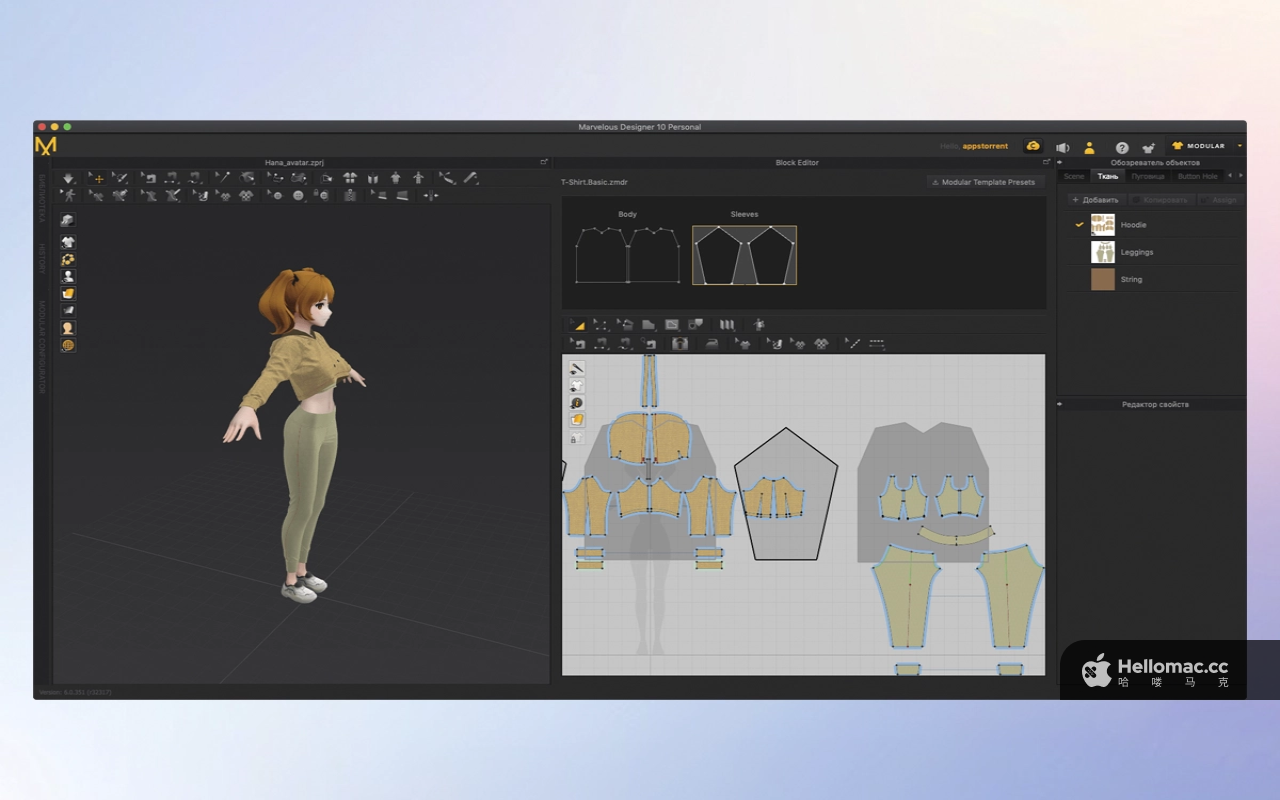
Task: Open the MODULAR CONFIGURATOR vertical tab
Action: tap(42, 347)
